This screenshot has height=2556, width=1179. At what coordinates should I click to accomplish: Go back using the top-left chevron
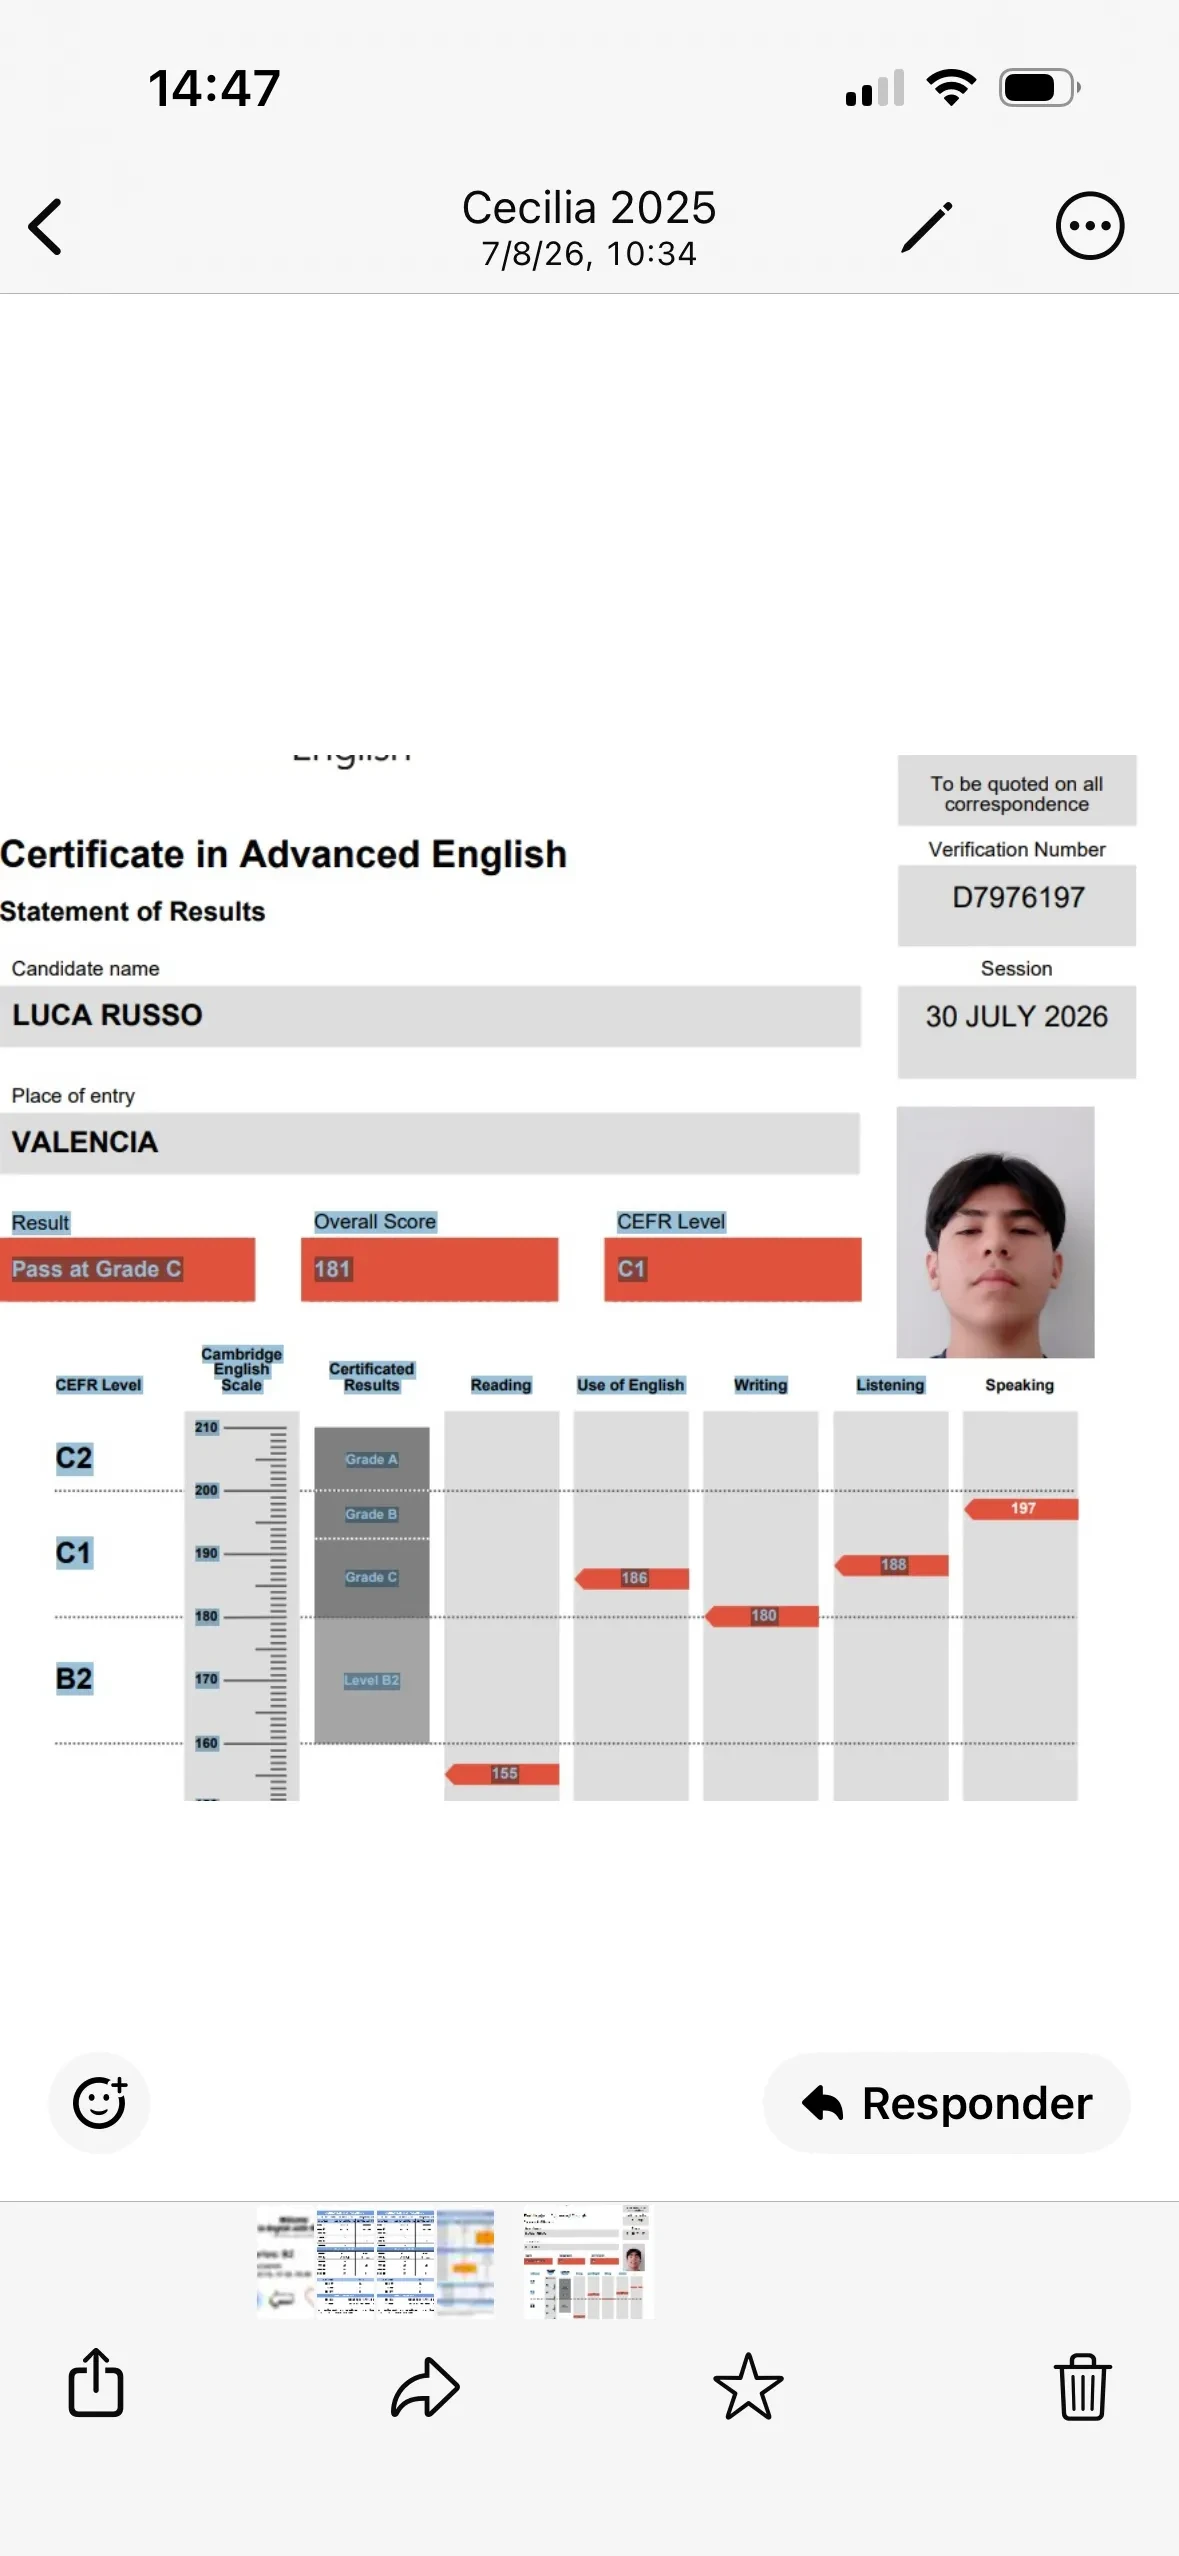tap(45, 226)
